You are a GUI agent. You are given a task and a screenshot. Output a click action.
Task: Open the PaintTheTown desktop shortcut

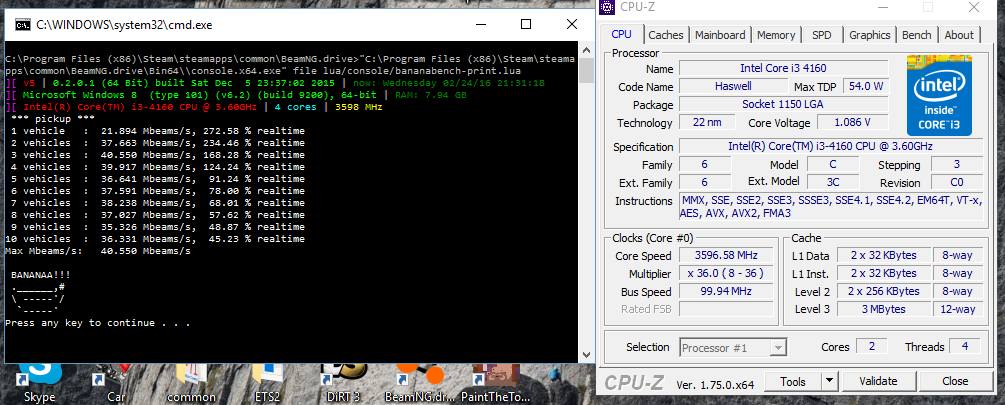494,384
